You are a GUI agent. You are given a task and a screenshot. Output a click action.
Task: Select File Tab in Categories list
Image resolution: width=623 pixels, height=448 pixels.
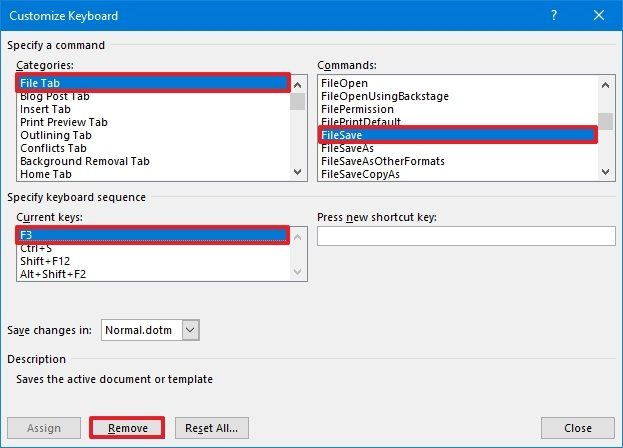click(x=153, y=83)
